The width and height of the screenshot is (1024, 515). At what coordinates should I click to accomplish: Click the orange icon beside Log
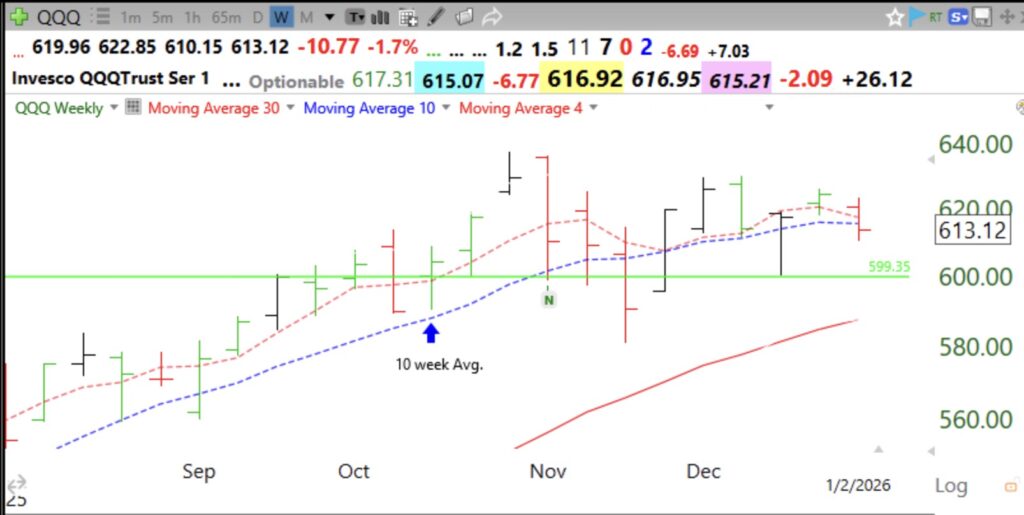(x=1010, y=486)
